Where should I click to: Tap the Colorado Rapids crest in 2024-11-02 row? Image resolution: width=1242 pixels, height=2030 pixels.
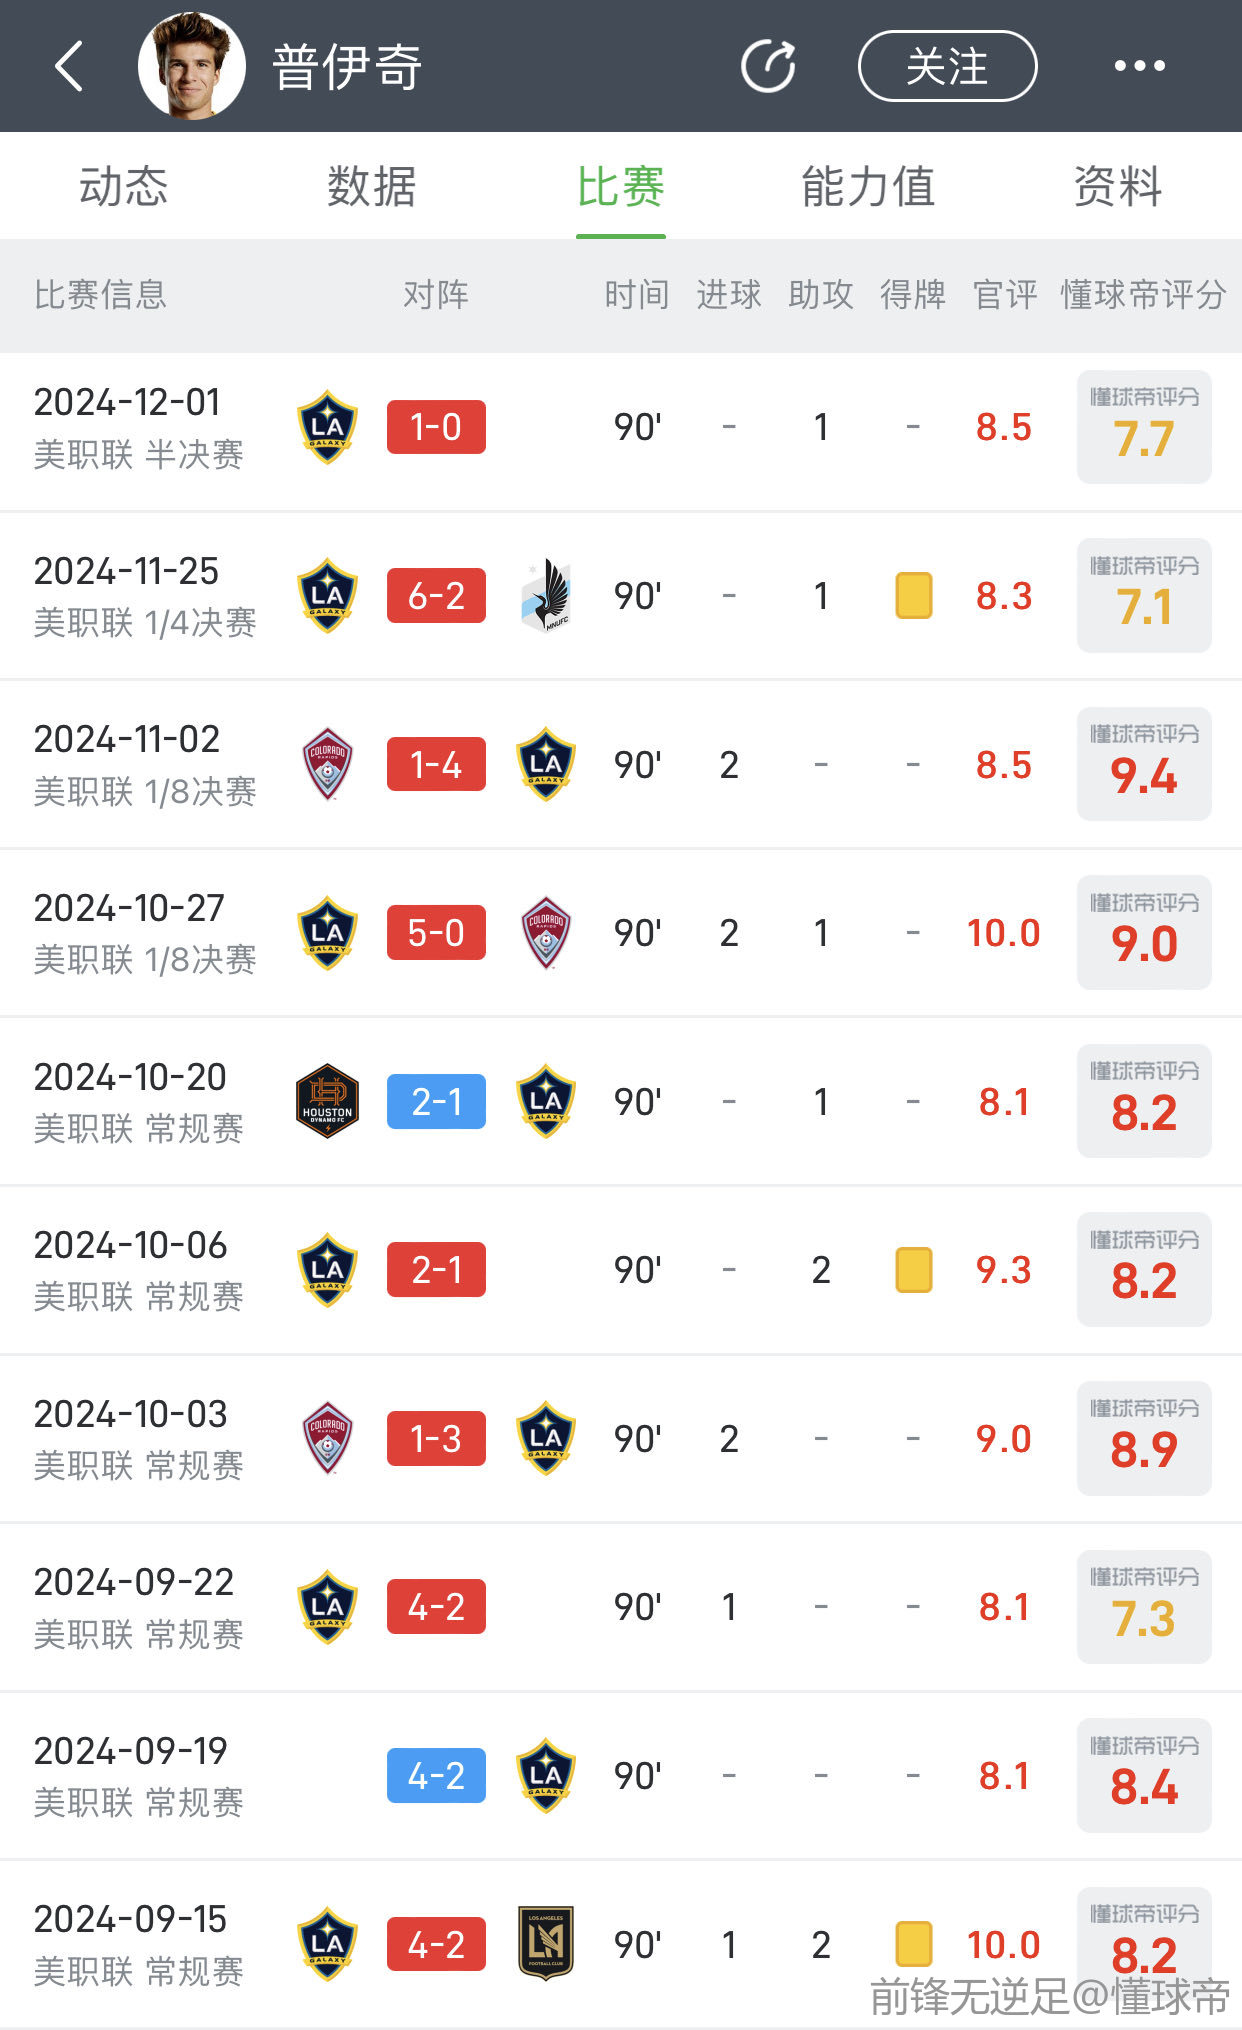[x=327, y=765]
